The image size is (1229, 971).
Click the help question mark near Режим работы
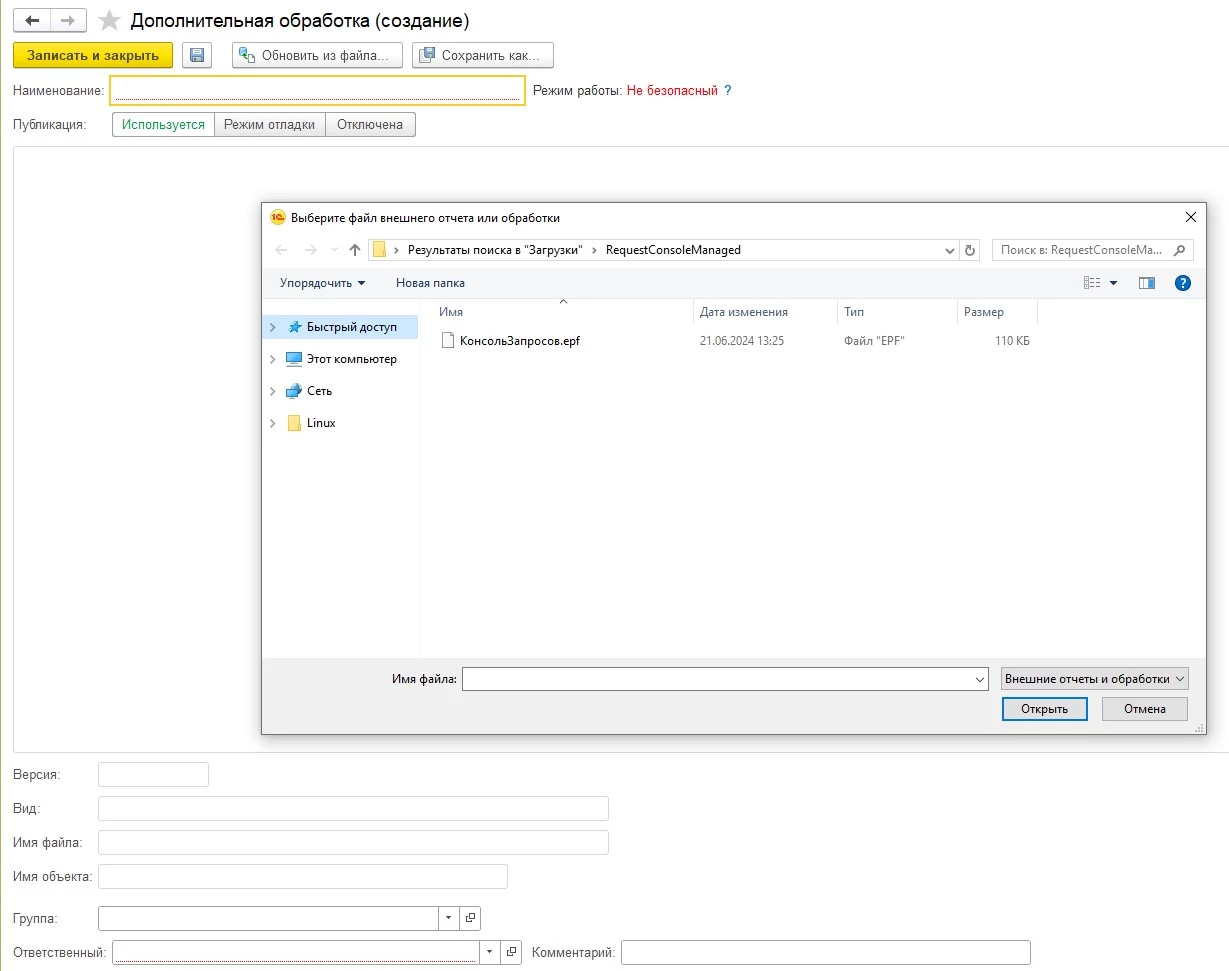pos(728,90)
